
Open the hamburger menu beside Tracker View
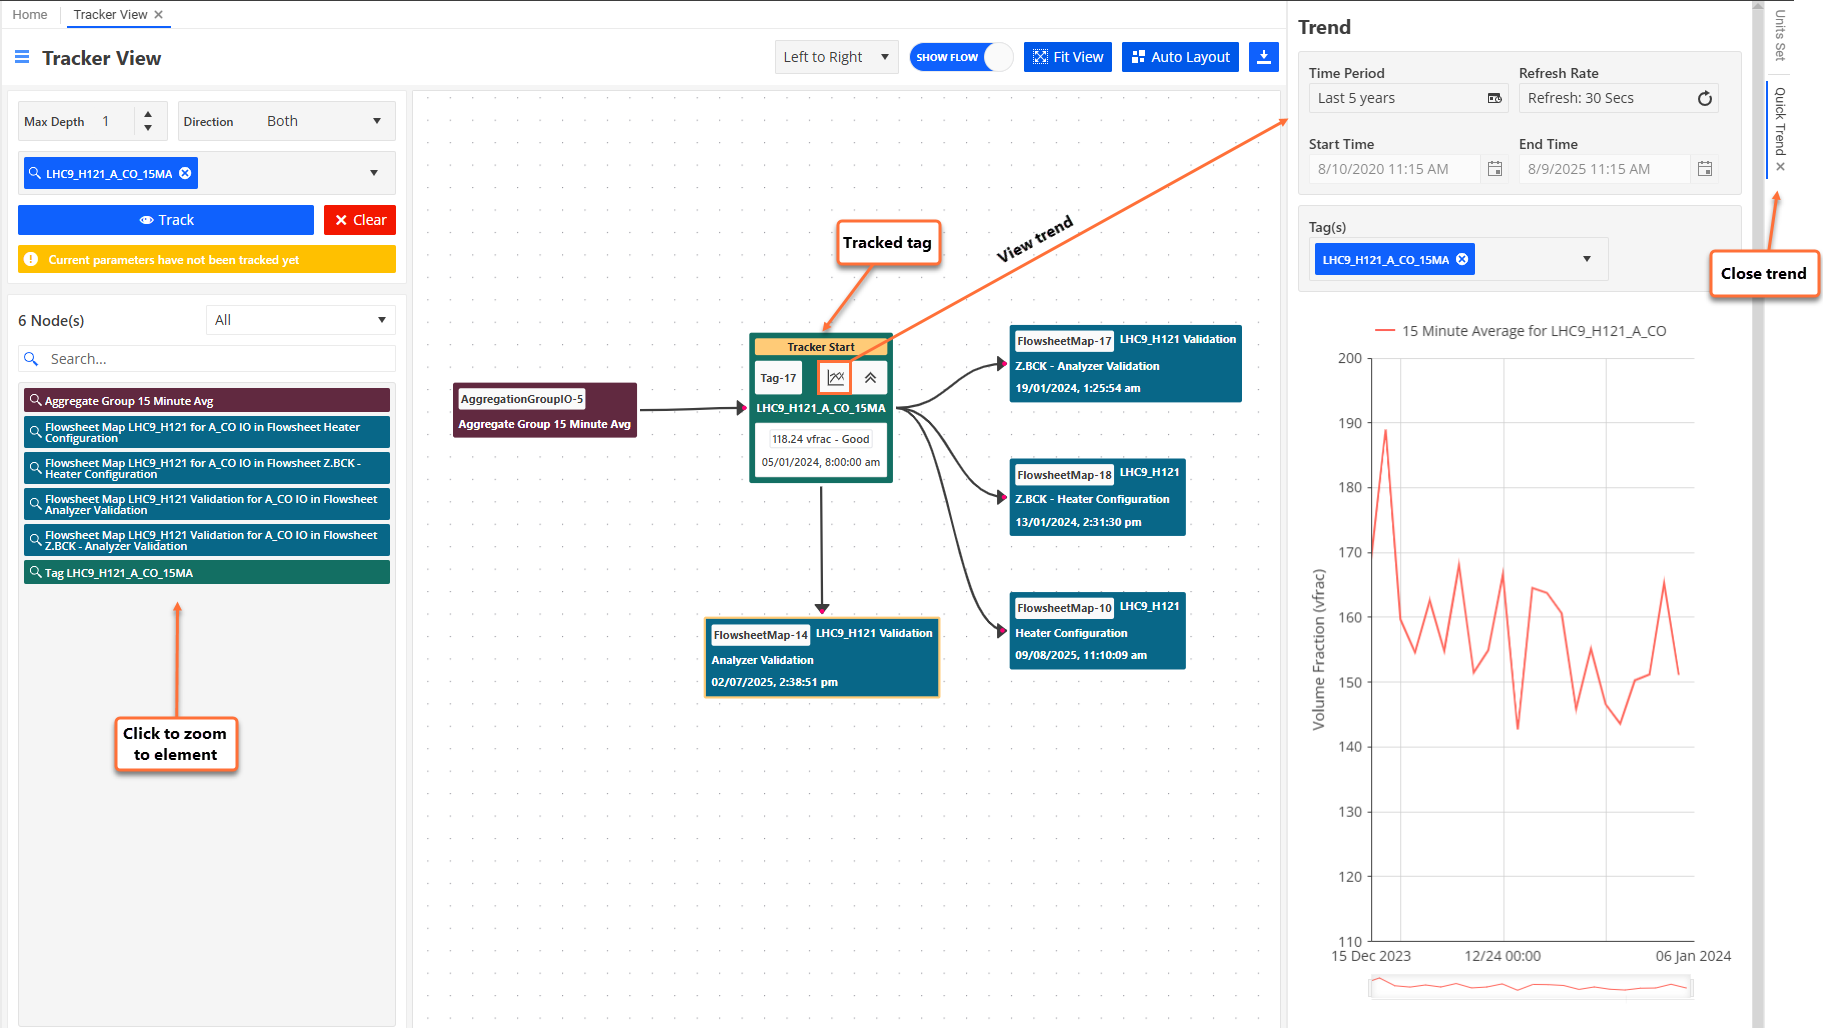click(x=22, y=58)
